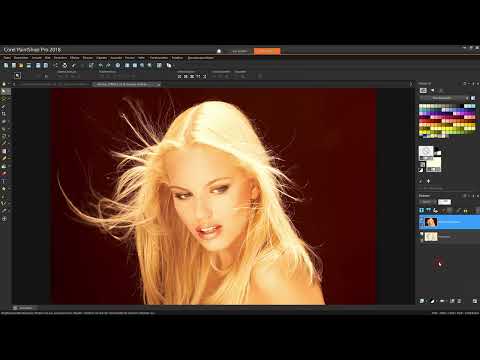Click the Redo arrow in toolbar
This screenshot has width=480, height=360.
click(108, 65)
